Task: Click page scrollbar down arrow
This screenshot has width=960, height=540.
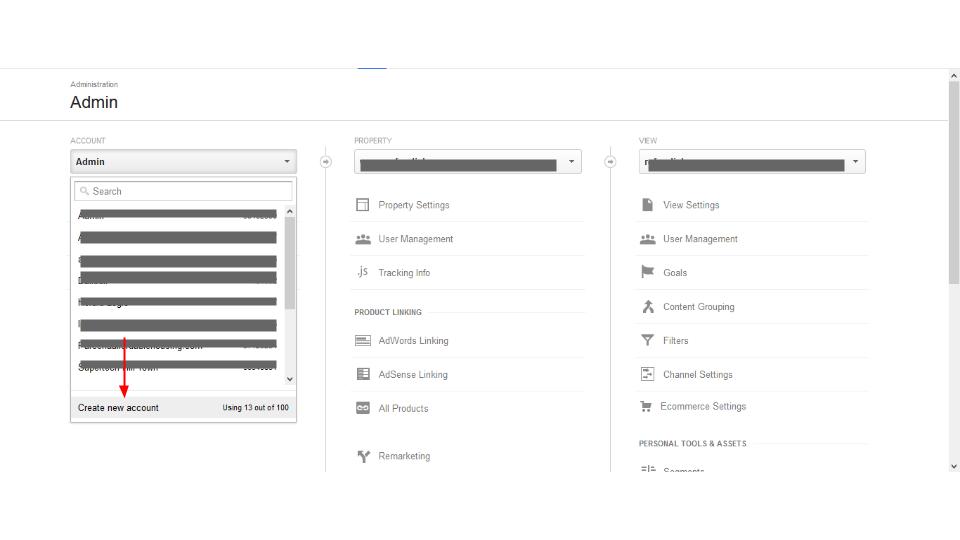Action: pos(954,467)
